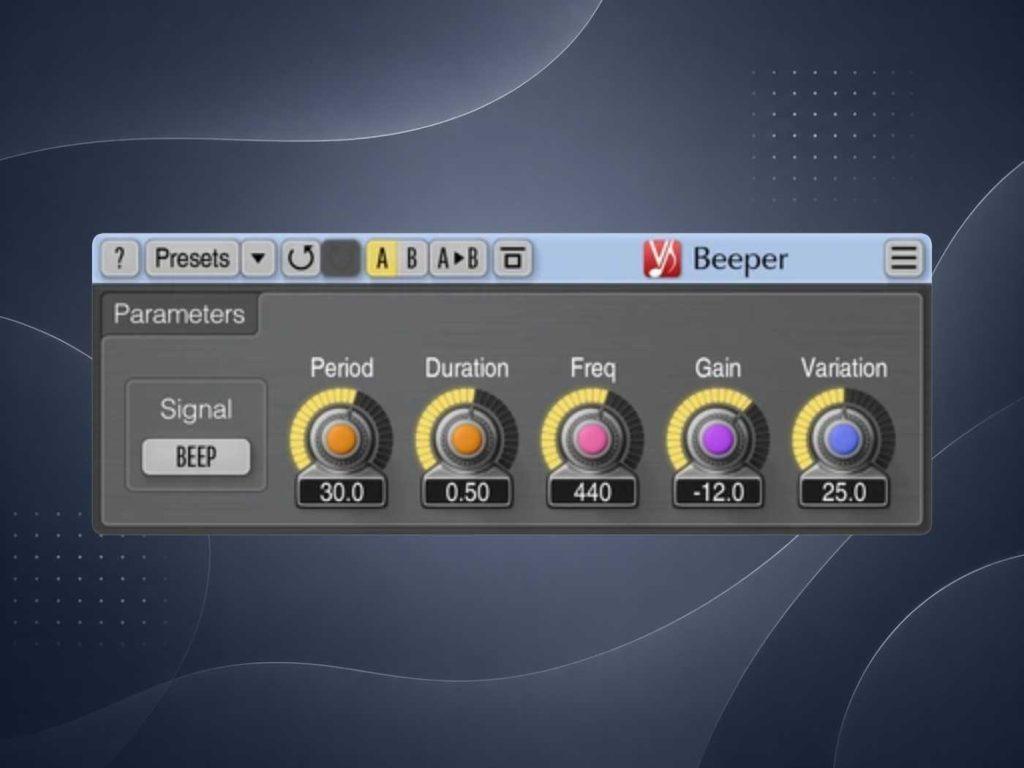1024x768 pixels.
Task: Click the Gain label above the knob
Action: pyautogui.click(x=718, y=368)
